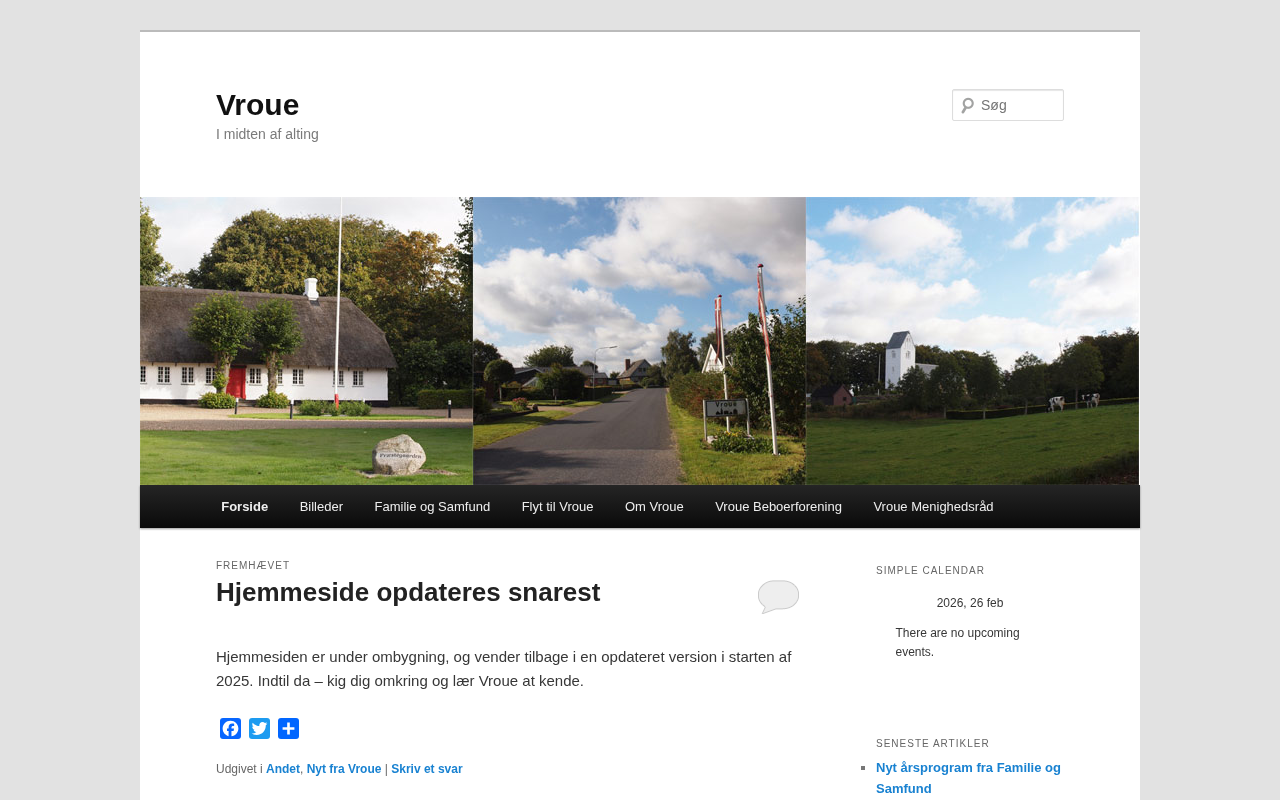
Task: Click the Skriv et svar link
Action: (427, 769)
